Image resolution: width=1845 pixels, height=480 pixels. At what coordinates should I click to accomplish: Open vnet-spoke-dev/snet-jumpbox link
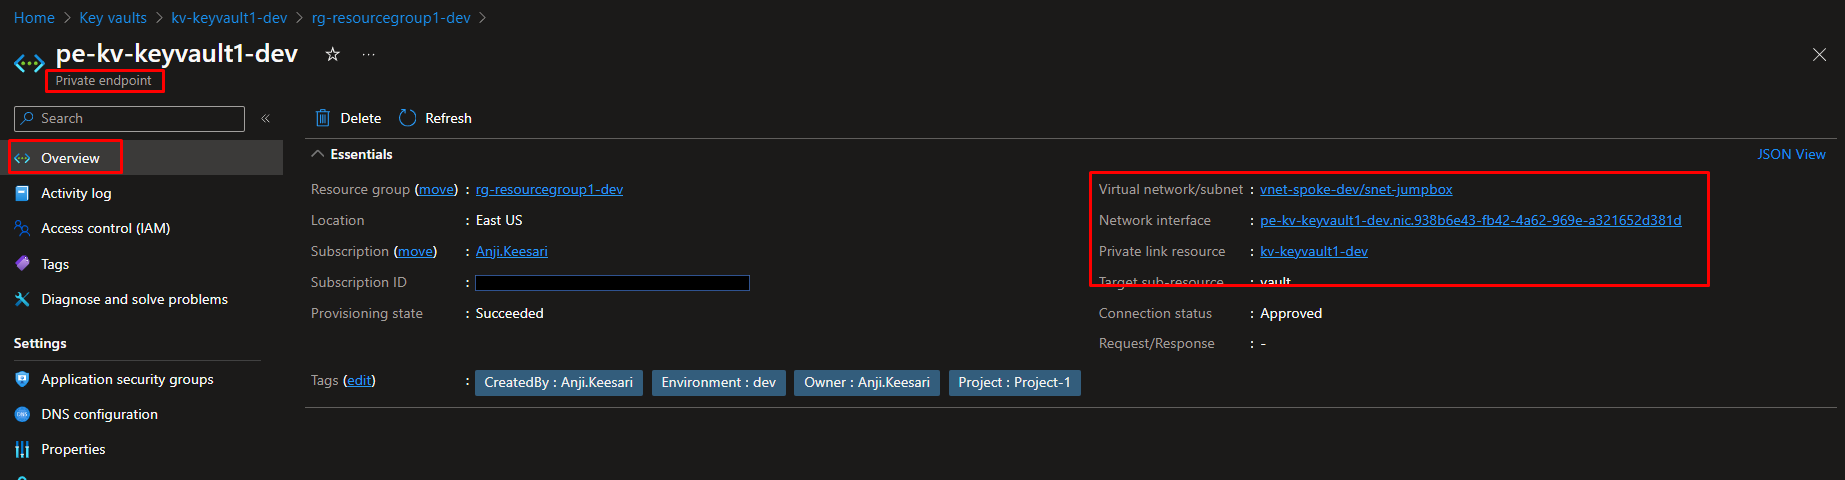(x=1356, y=189)
